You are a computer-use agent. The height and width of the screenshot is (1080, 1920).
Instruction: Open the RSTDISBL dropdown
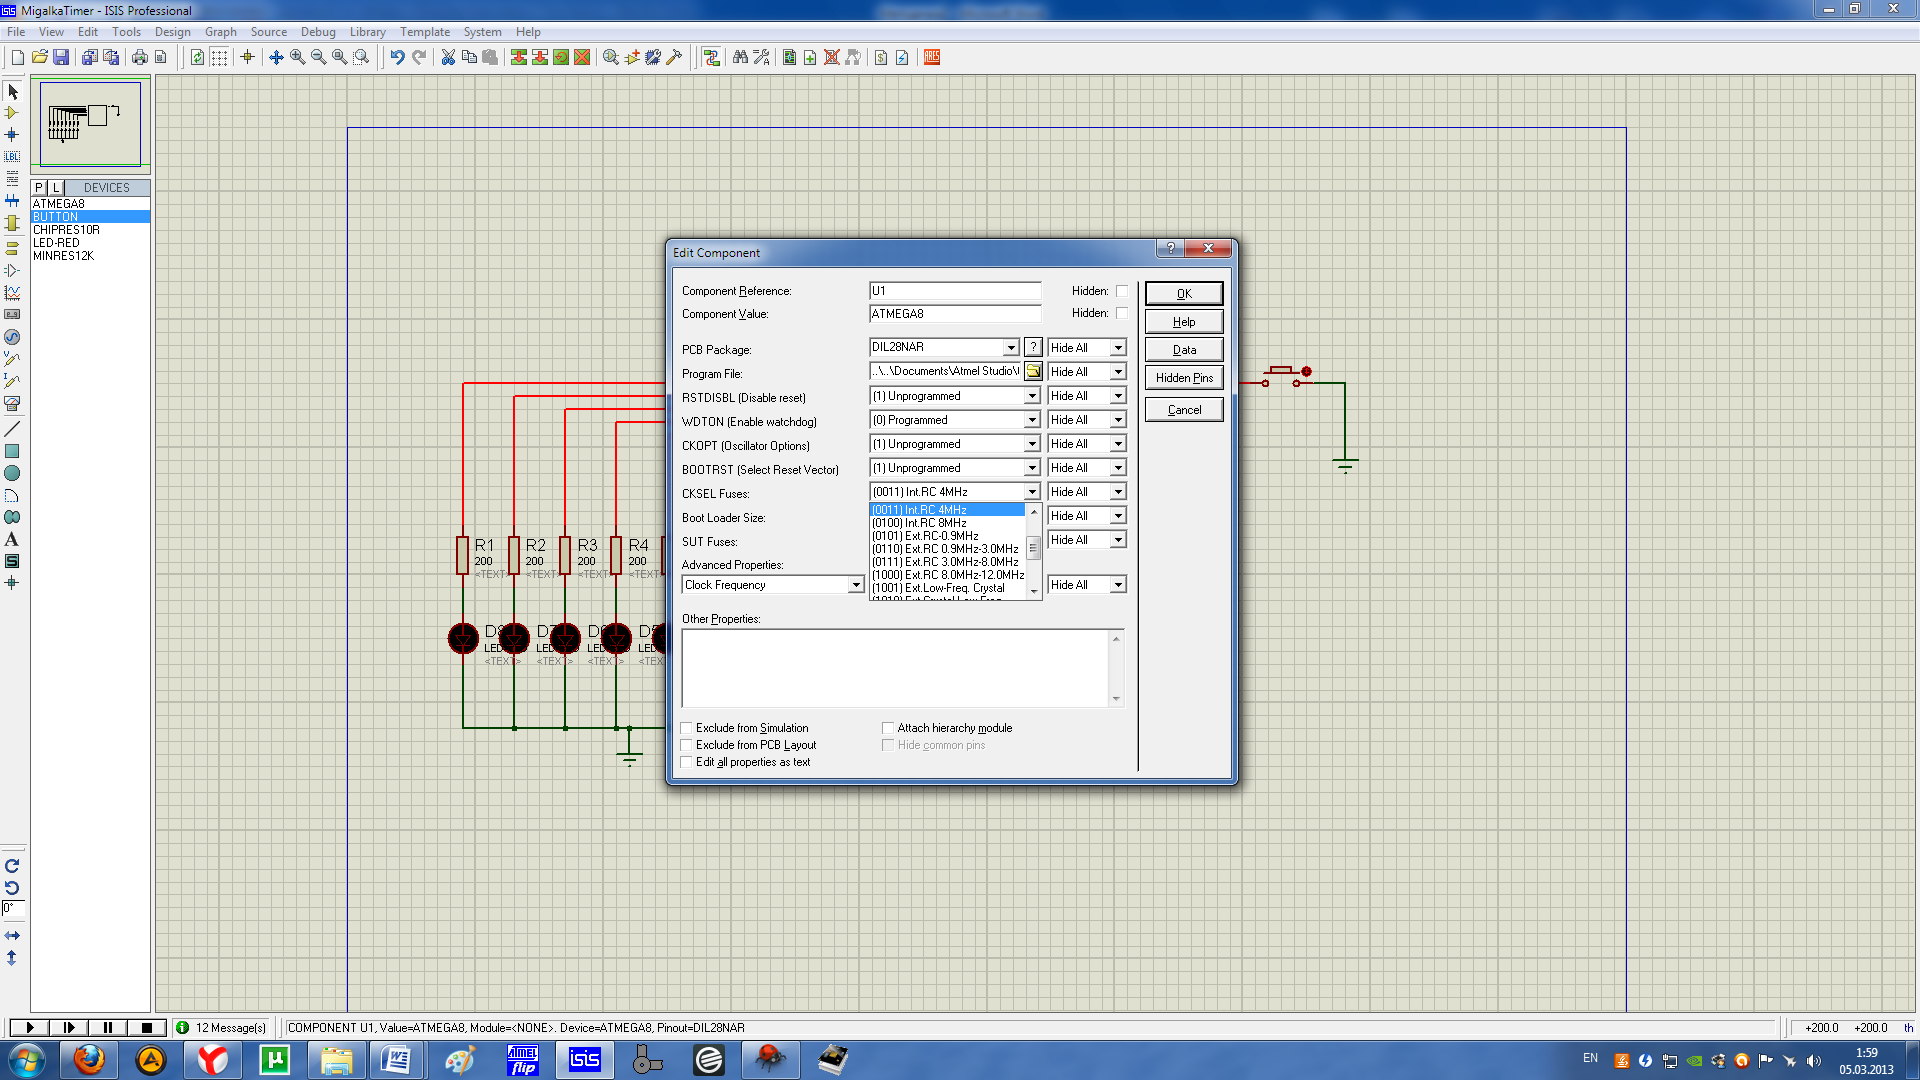tap(1032, 396)
